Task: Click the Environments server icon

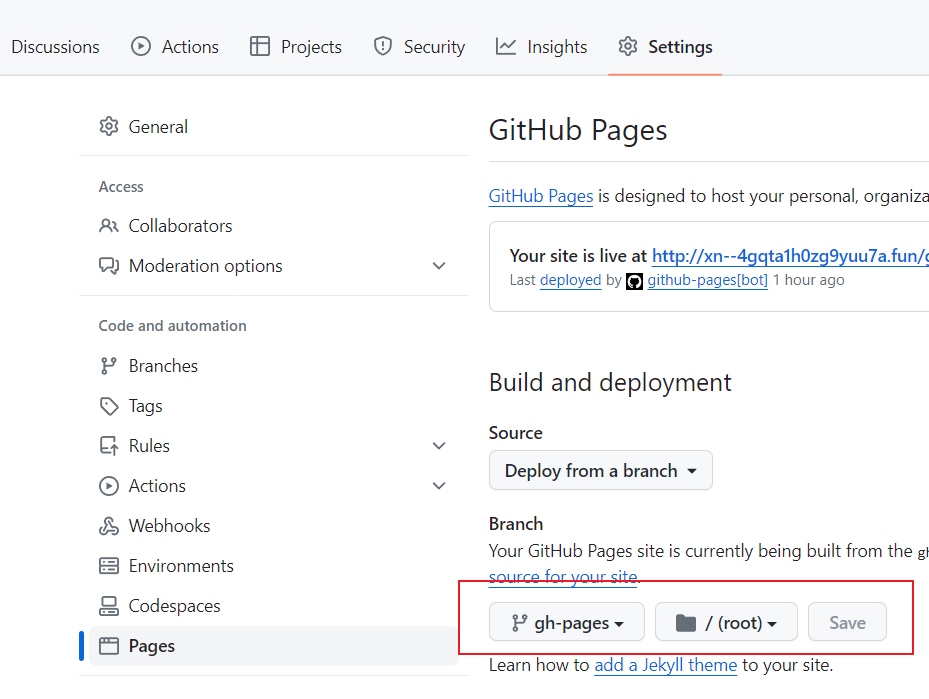Action: pyautogui.click(x=108, y=566)
